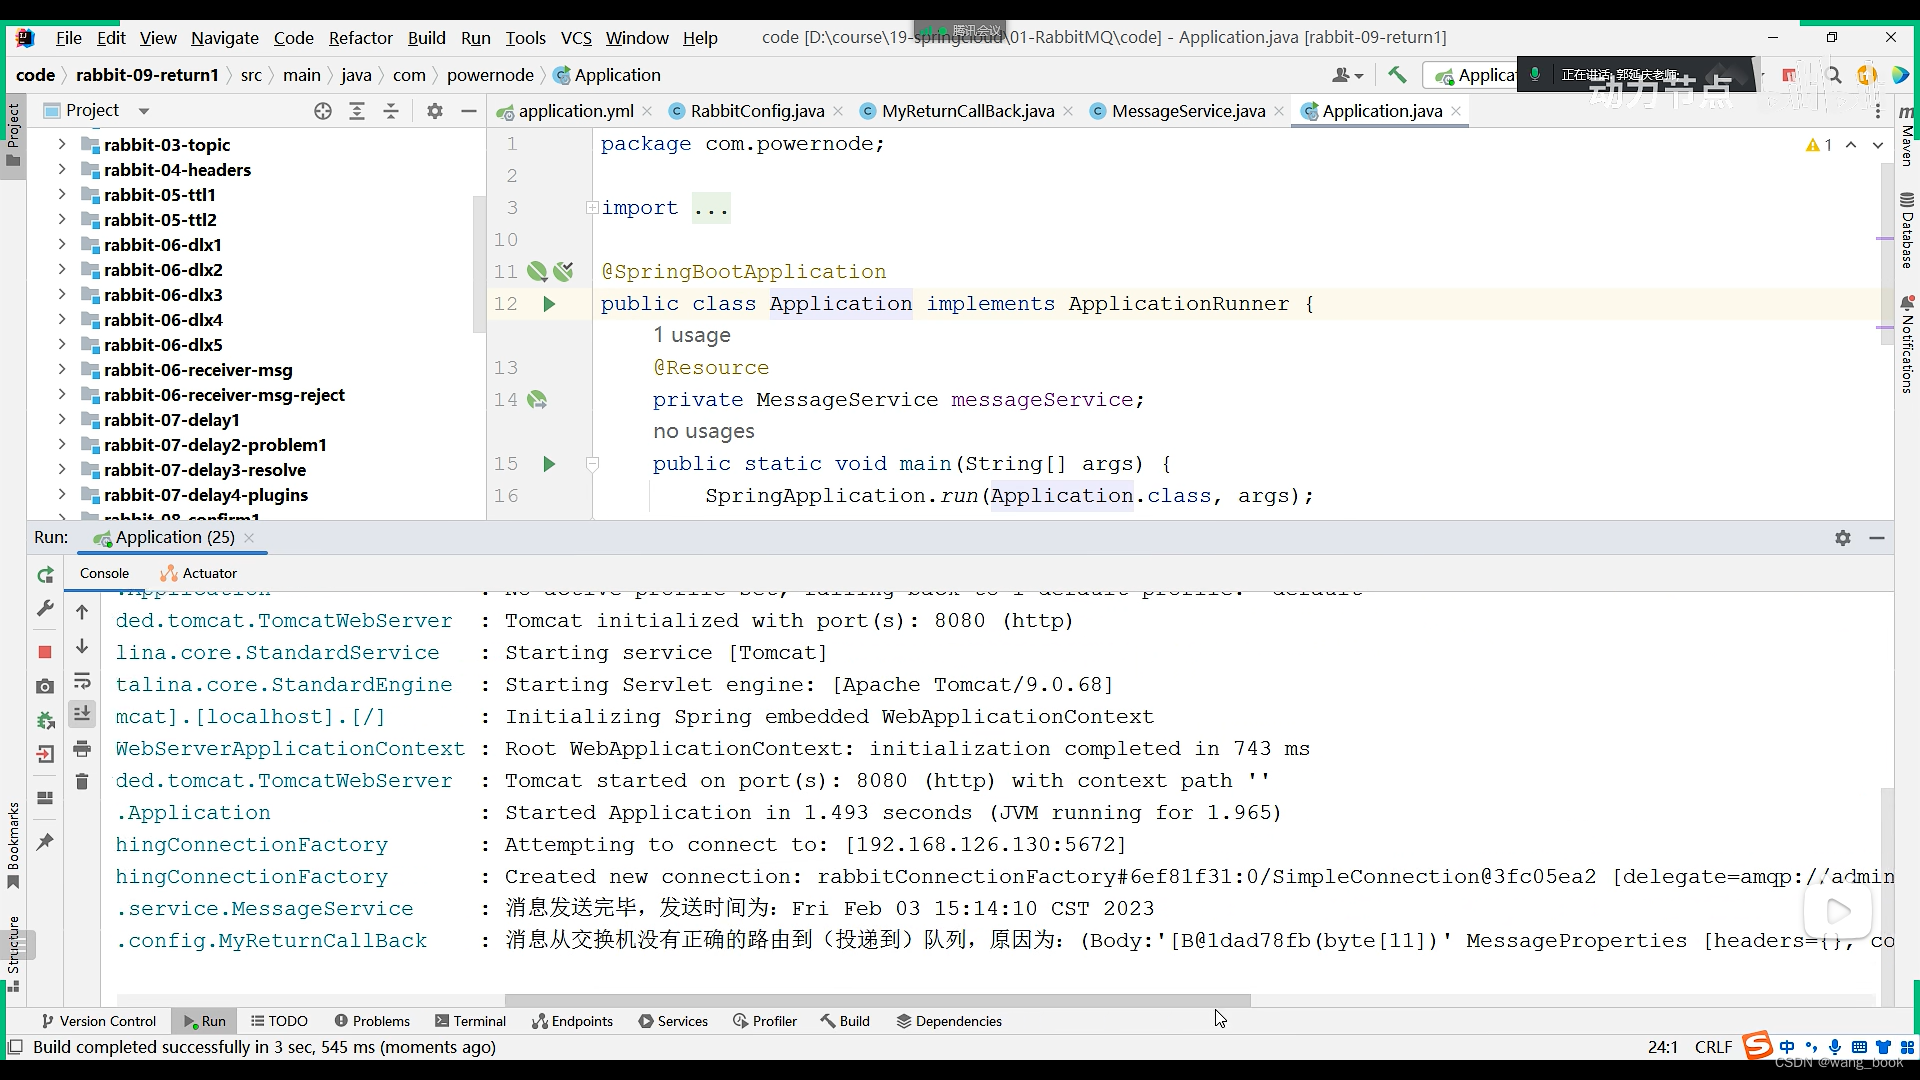Viewport: 1920px width, 1080px height.
Task: Stop the running application
Action: pos(45,652)
